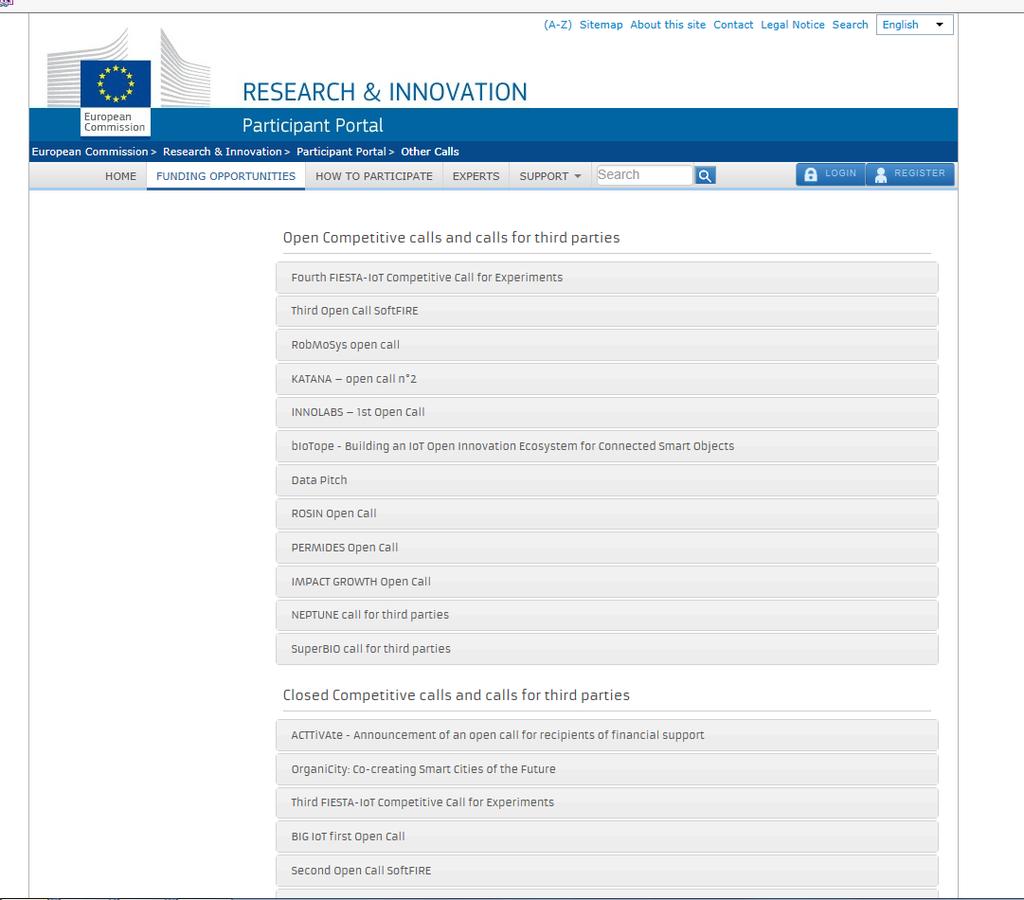Open the HOW TO PARTICIPATE tab

(374, 176)
